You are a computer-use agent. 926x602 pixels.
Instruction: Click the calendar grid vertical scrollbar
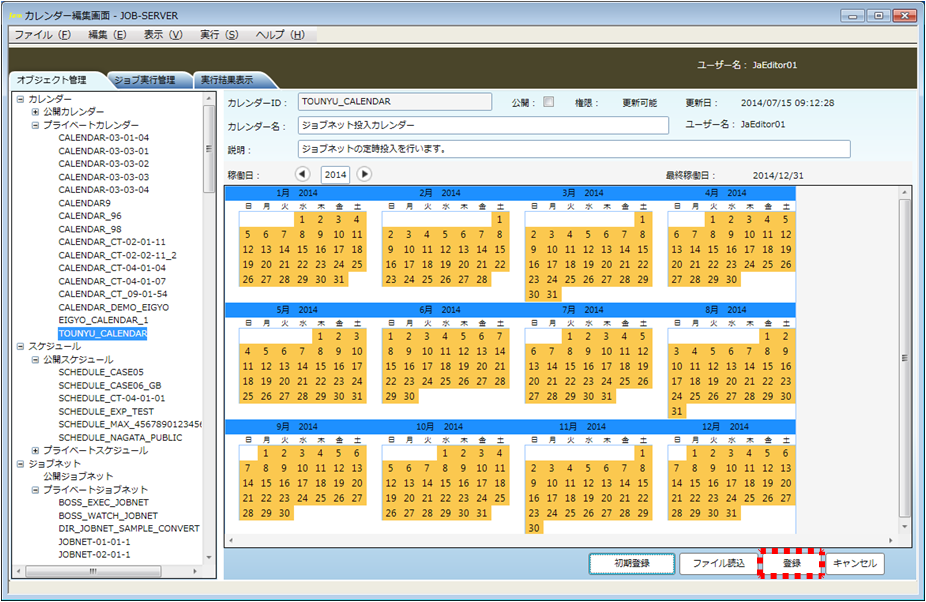tap(905, 358)
